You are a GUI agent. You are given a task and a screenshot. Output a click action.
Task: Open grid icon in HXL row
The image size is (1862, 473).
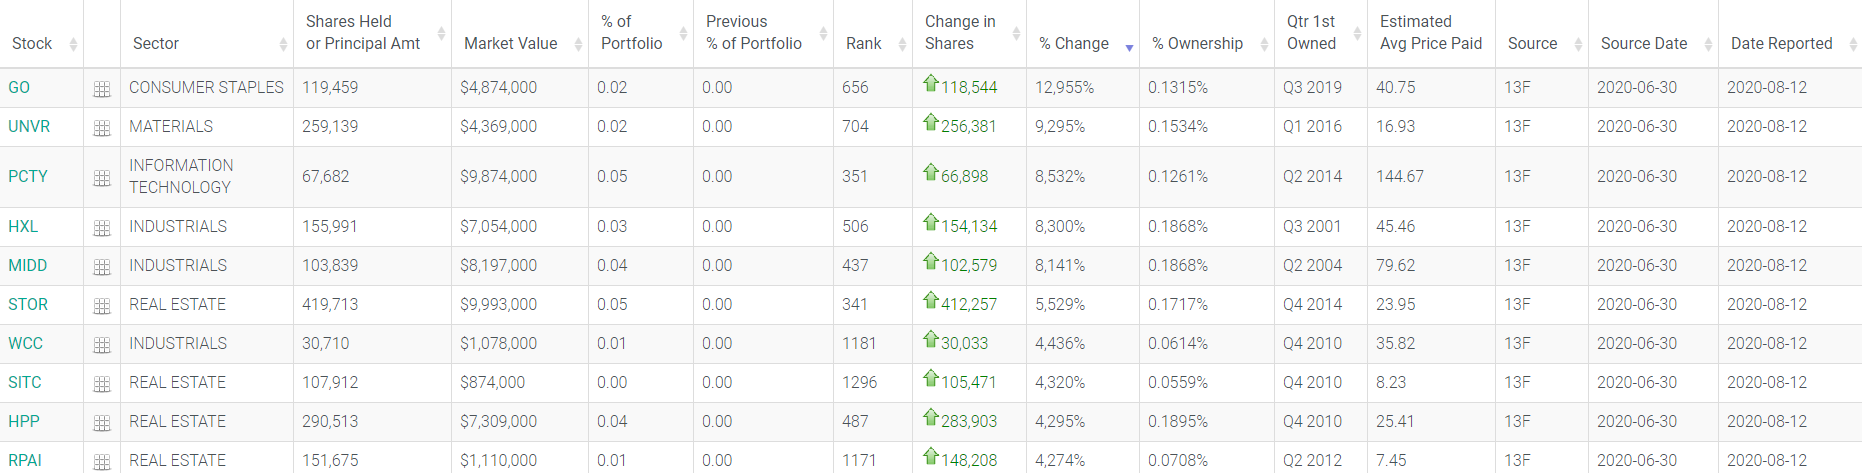(x=102, y=228)
